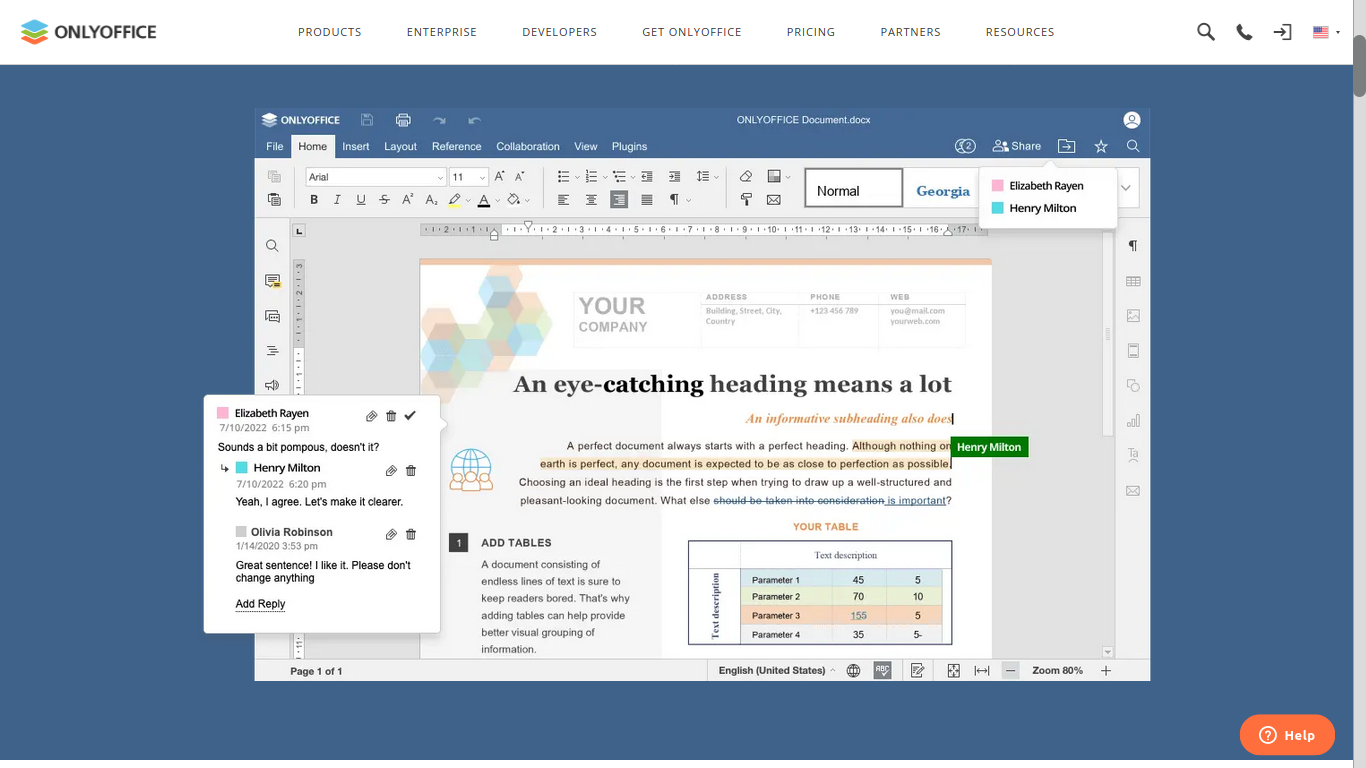Open the File tab in the editor

tap(275, 146)
